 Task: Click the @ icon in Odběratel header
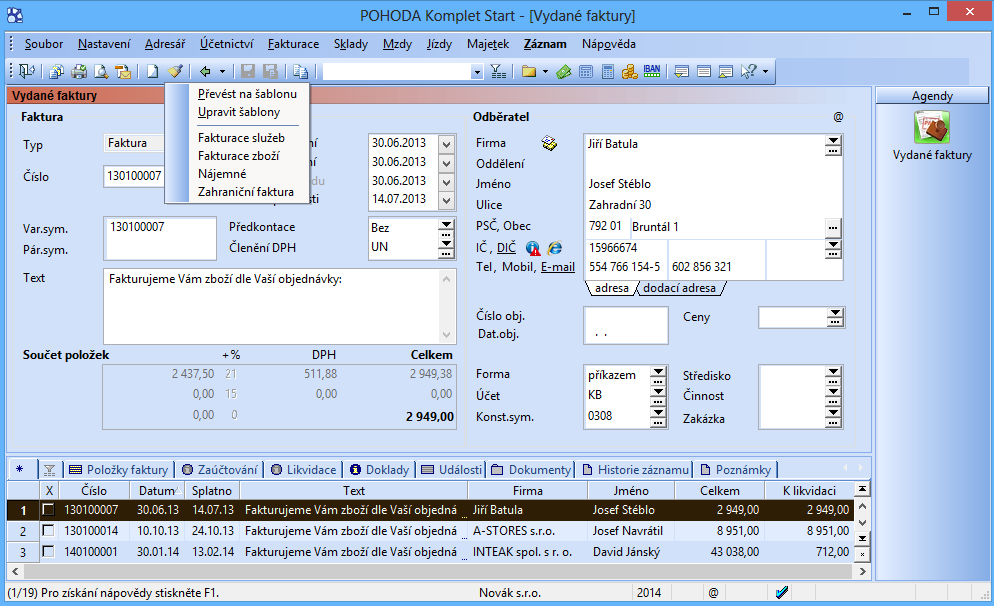click(838, 117)
